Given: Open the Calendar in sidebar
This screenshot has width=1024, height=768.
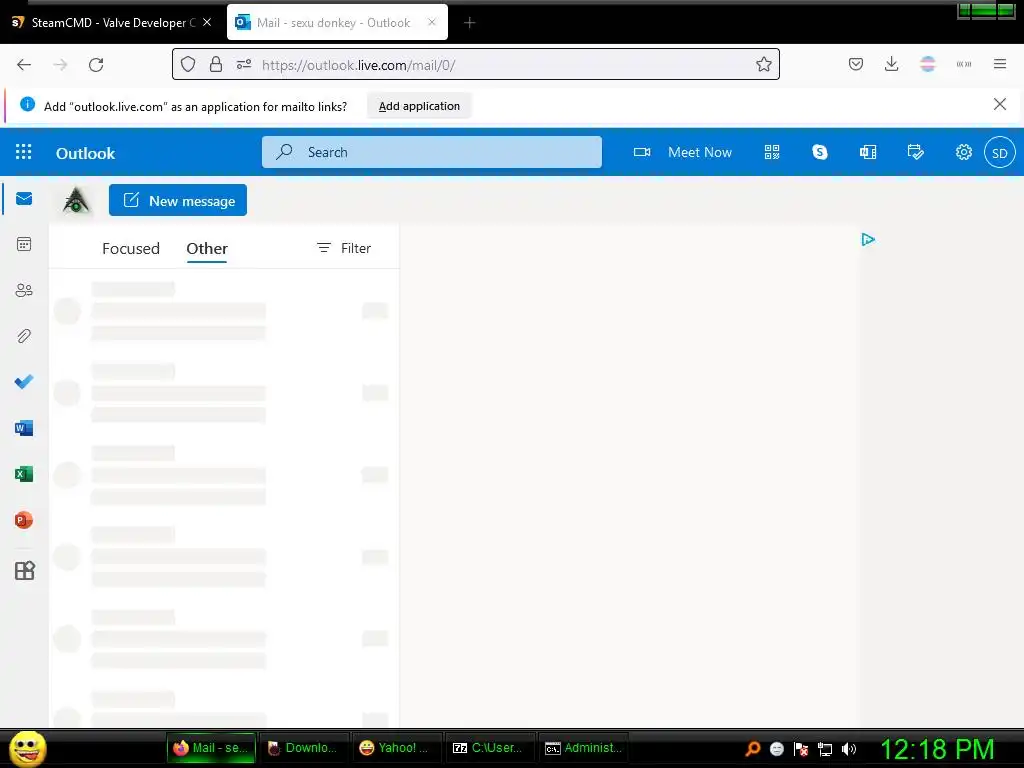Looking at the screenshot, I should [24, 244].
